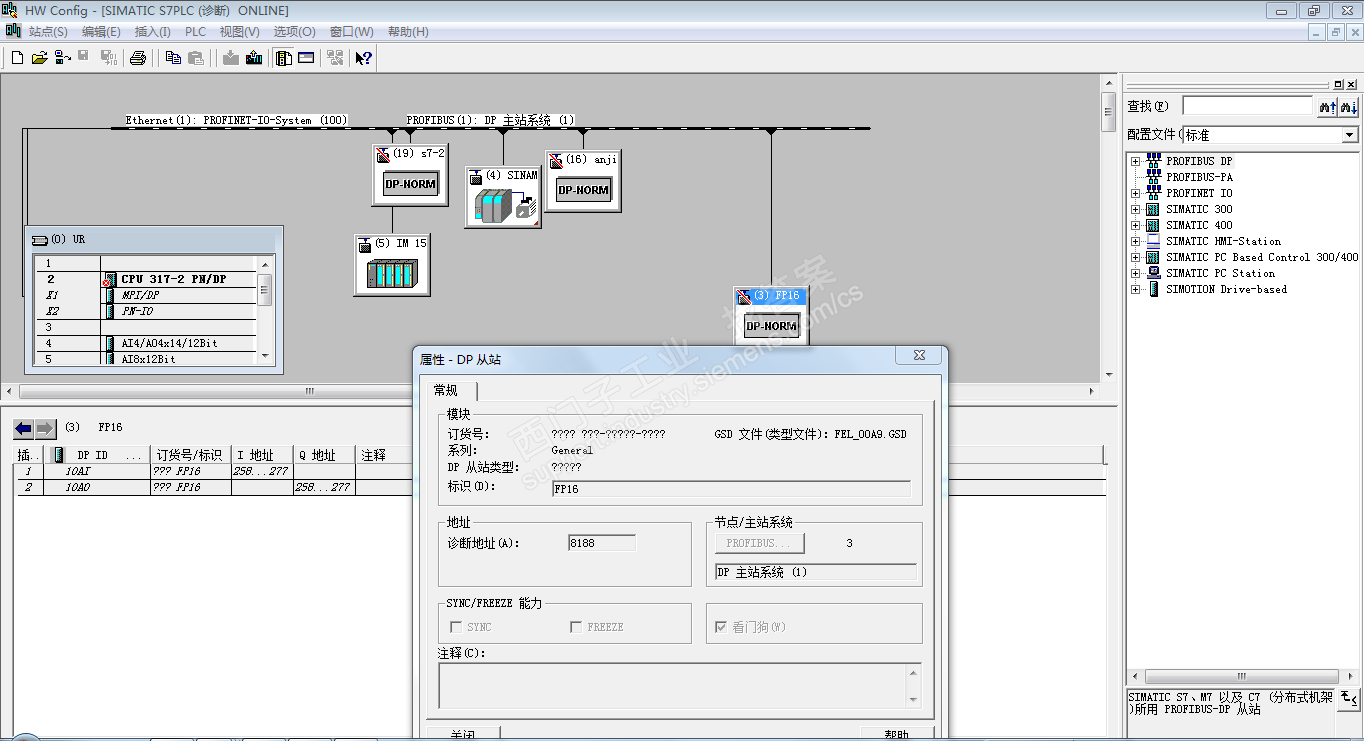This screenshot has height=741, width=1364.
Task: Click the station window vertical scrollbar
Action: 1108,227
